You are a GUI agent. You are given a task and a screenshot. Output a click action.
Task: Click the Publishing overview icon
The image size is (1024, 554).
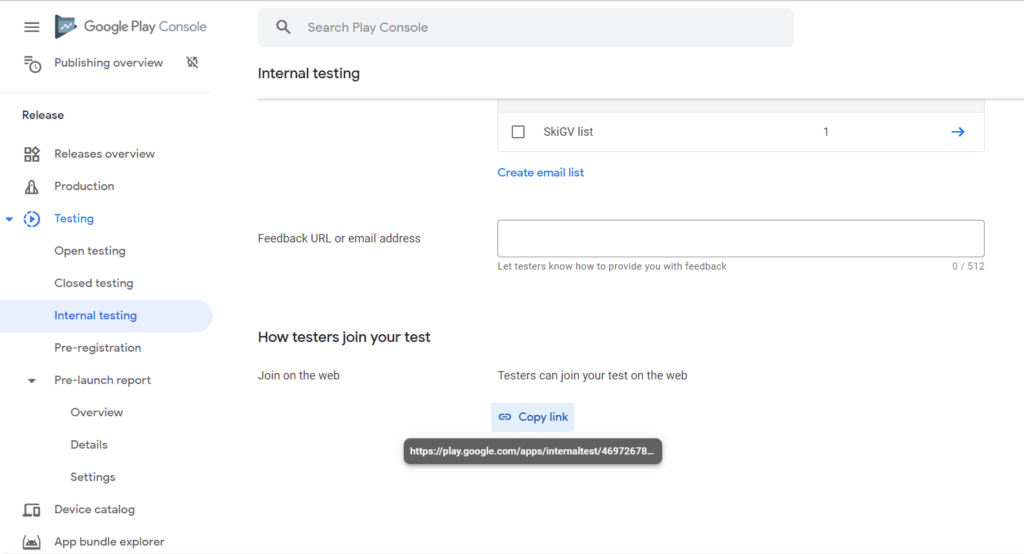point(32,63)
